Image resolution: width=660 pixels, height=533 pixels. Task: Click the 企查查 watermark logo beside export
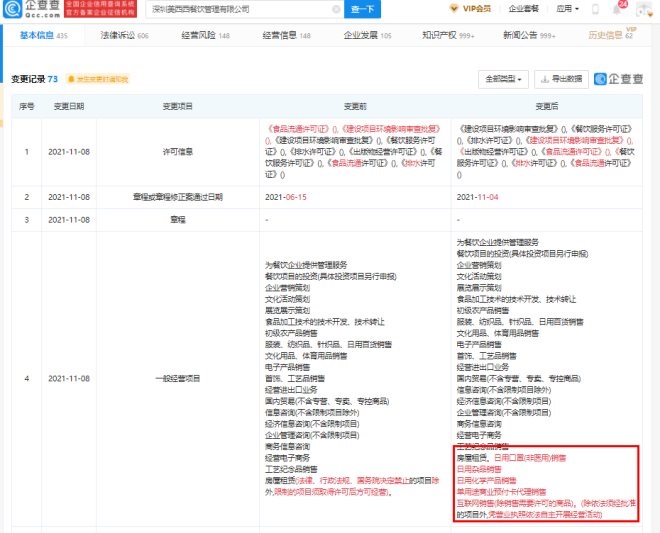(x=620, y=78)
